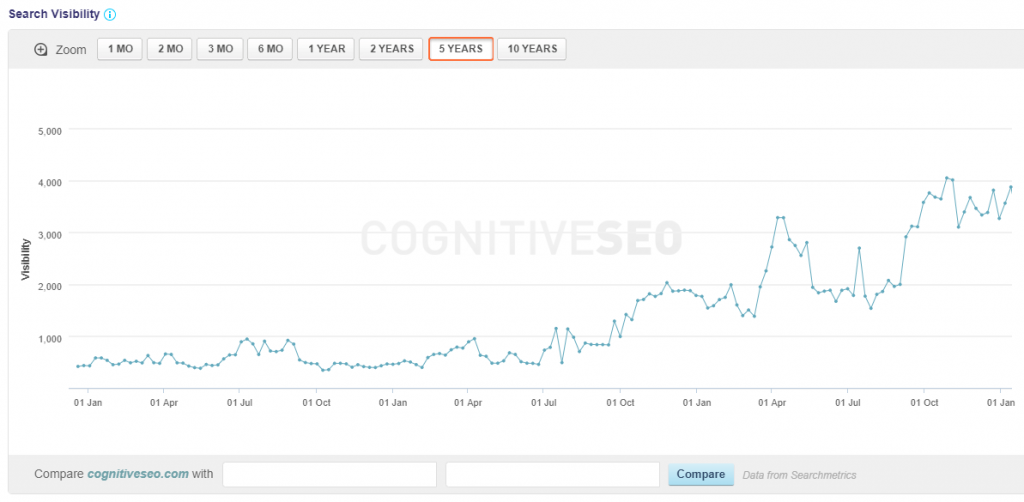The height and width of the screenshot is (502, 1024).
Task: Focus the second compare domain input field
Action: 552,474
